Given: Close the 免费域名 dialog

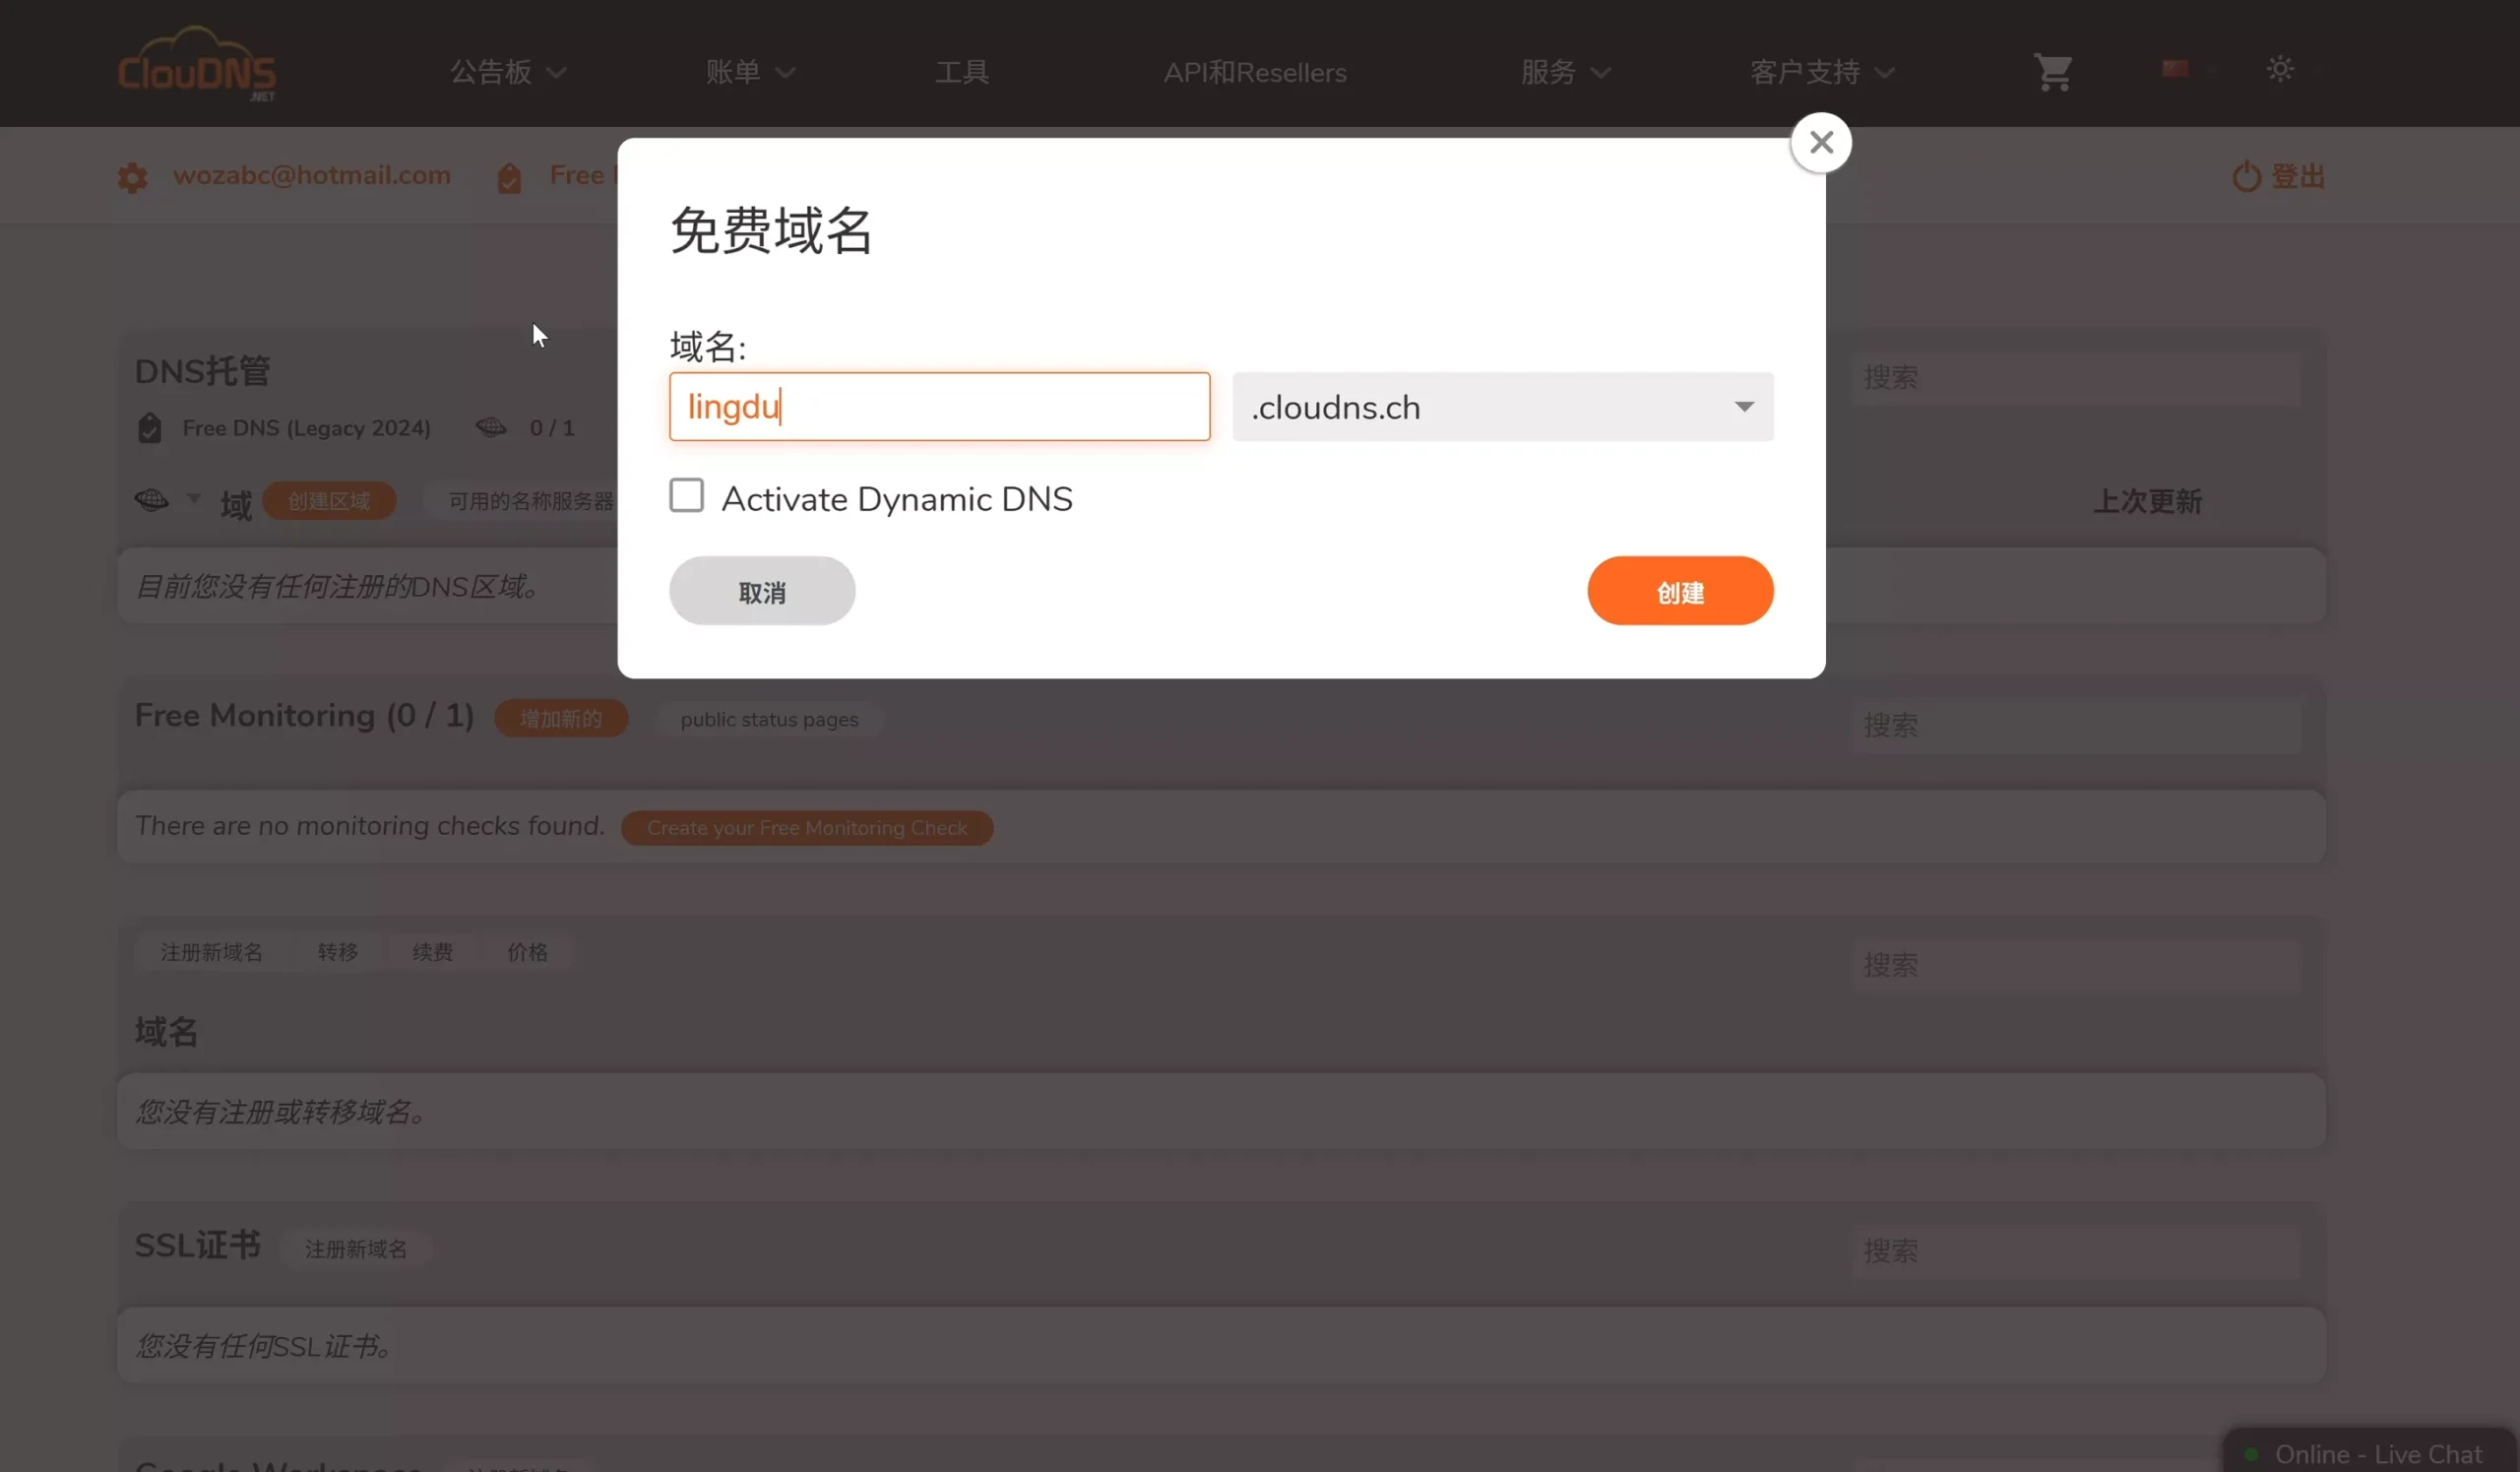Looking at the screenshot, I should coord(1821,142).
